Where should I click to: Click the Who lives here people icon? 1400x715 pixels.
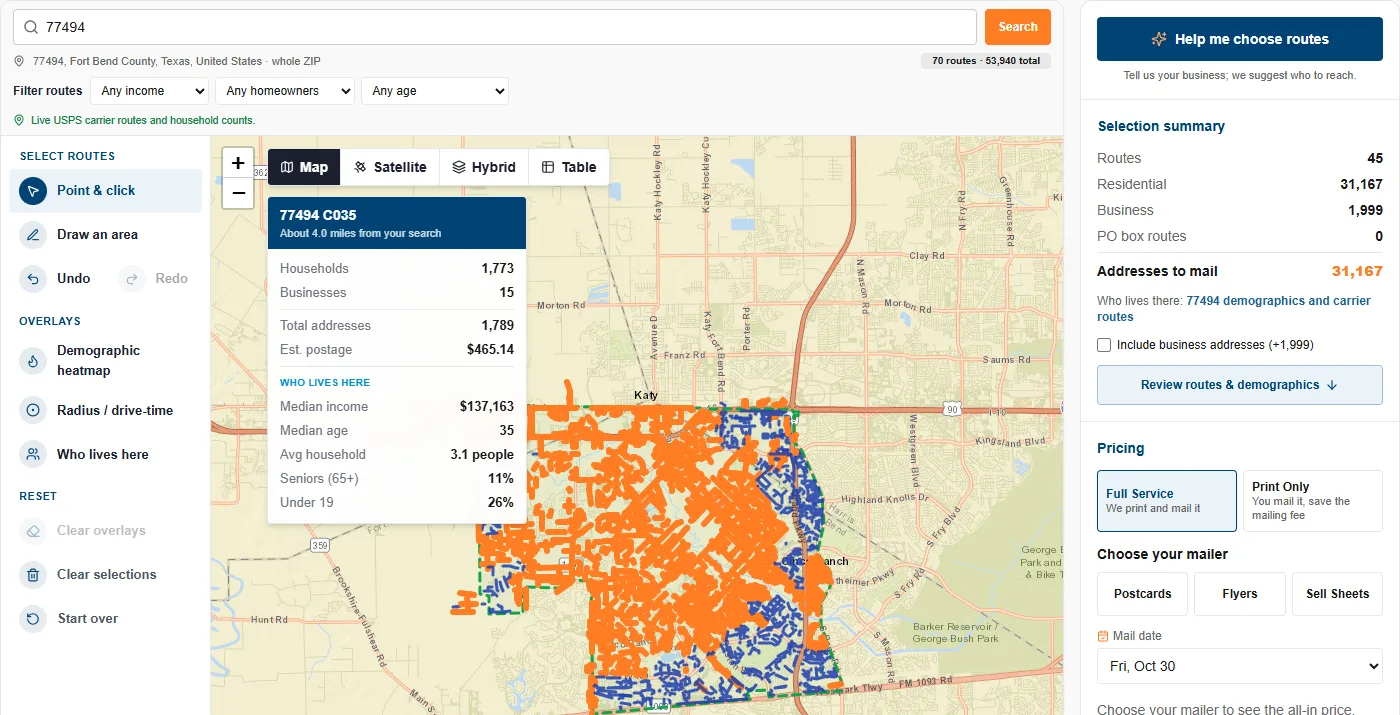tap(33, 454)
